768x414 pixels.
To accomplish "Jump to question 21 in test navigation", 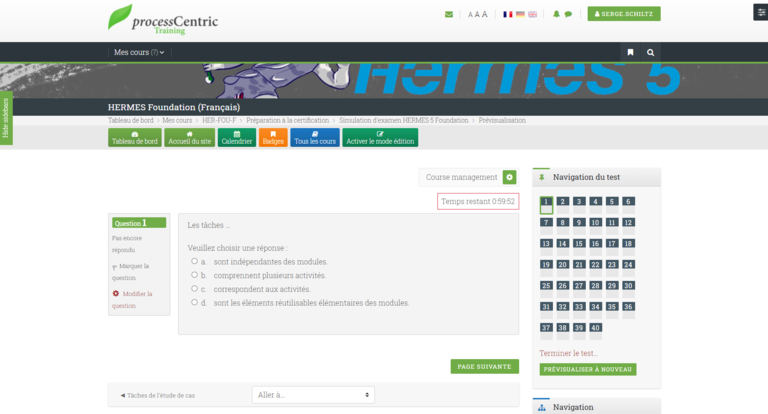I will 579,268.
